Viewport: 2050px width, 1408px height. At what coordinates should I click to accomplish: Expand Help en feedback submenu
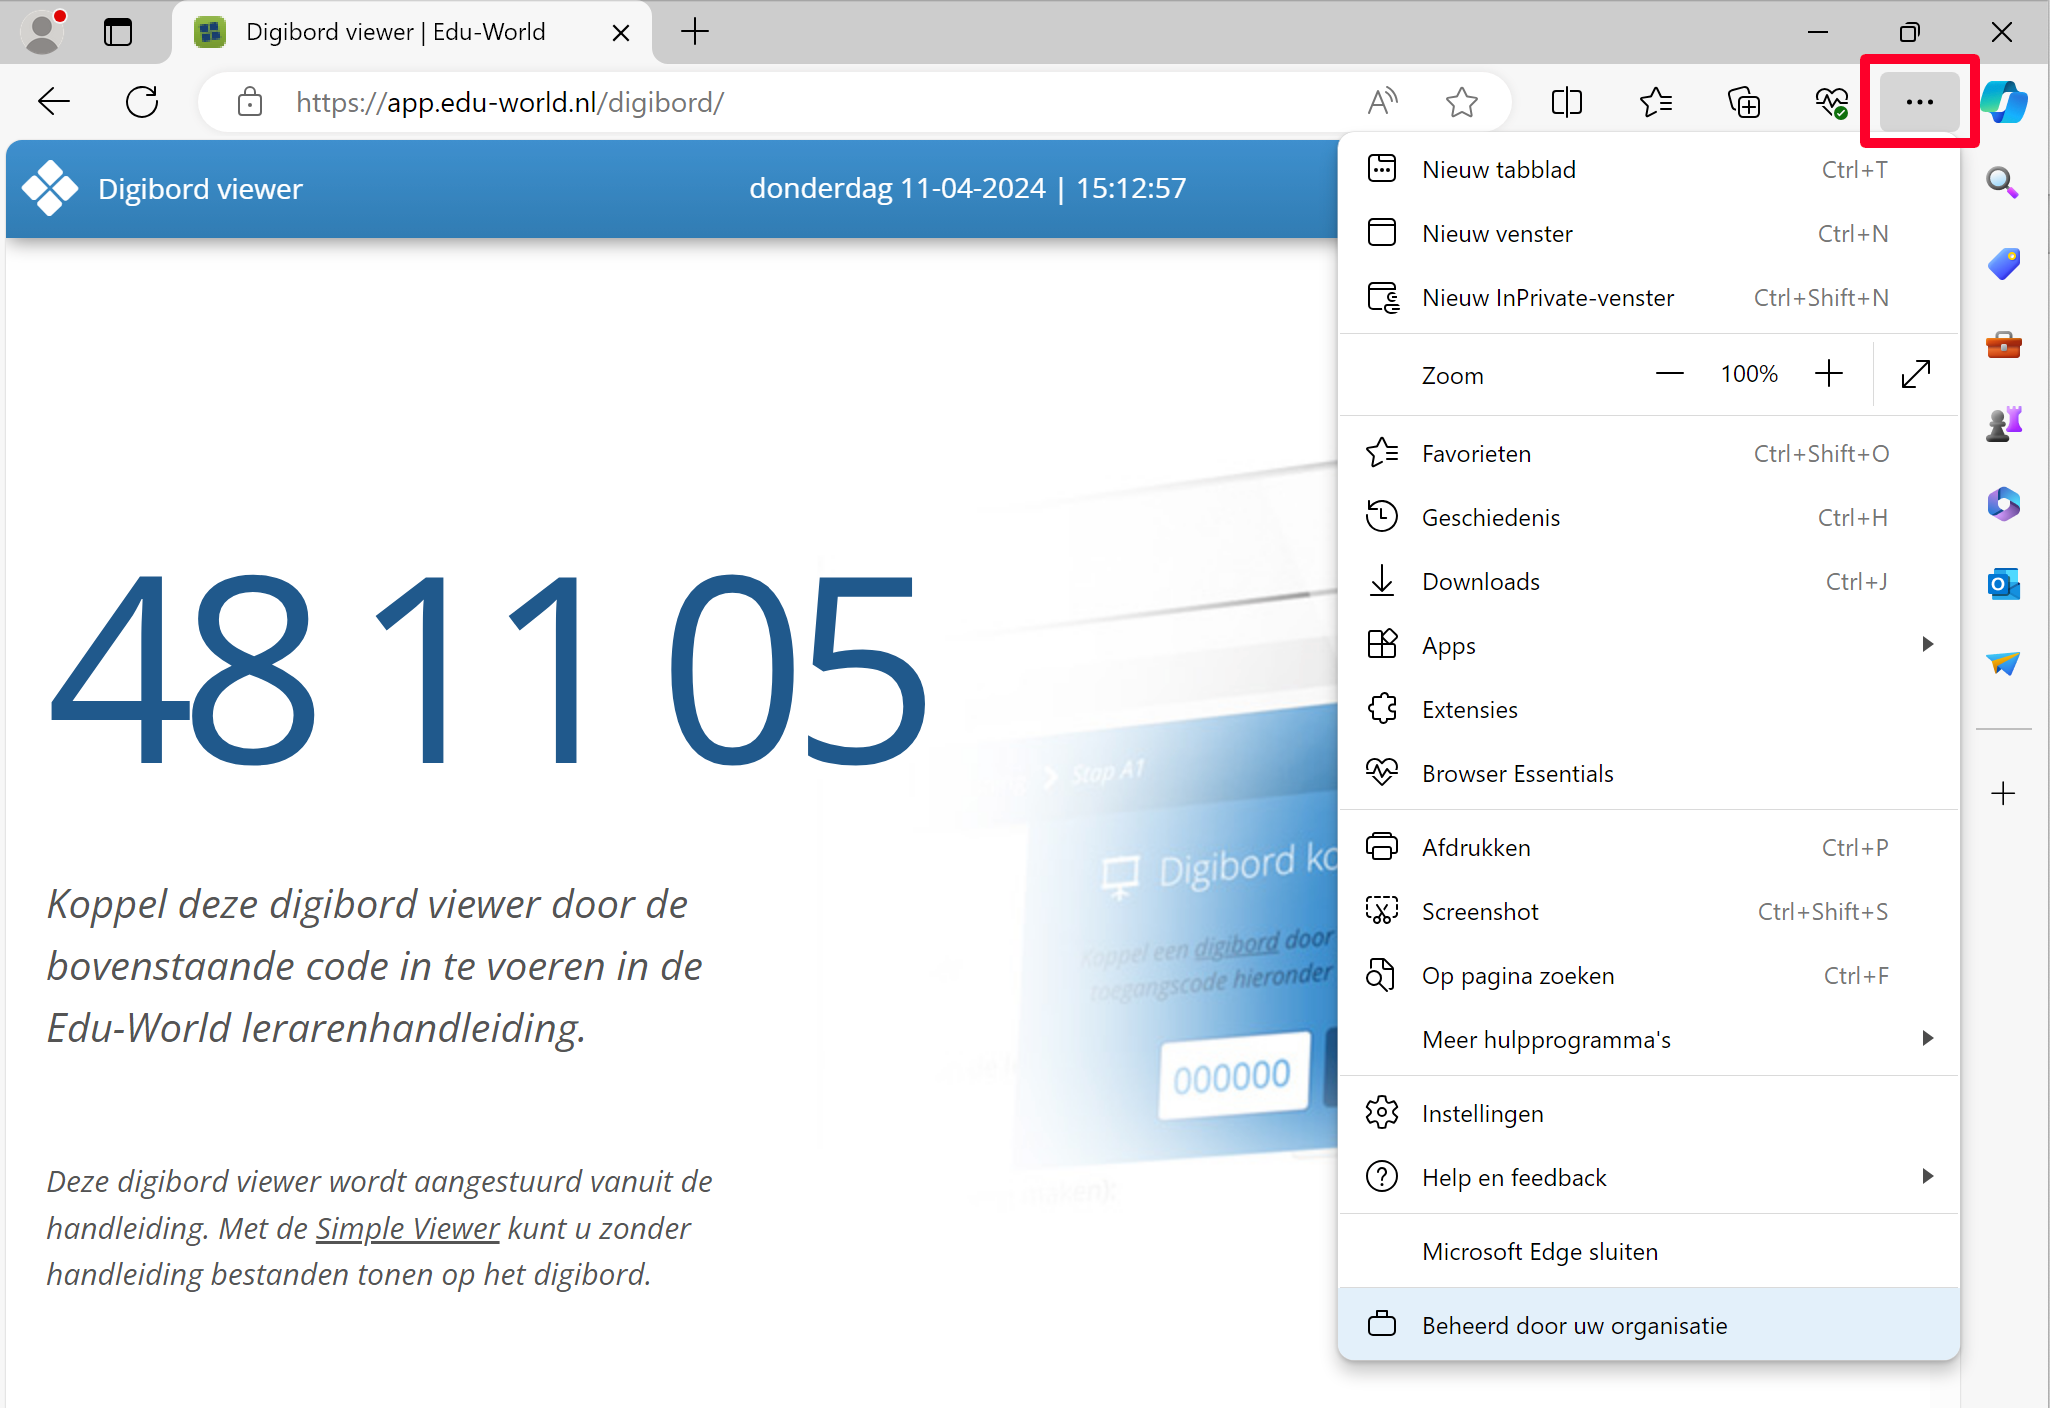[1927, 1177]
